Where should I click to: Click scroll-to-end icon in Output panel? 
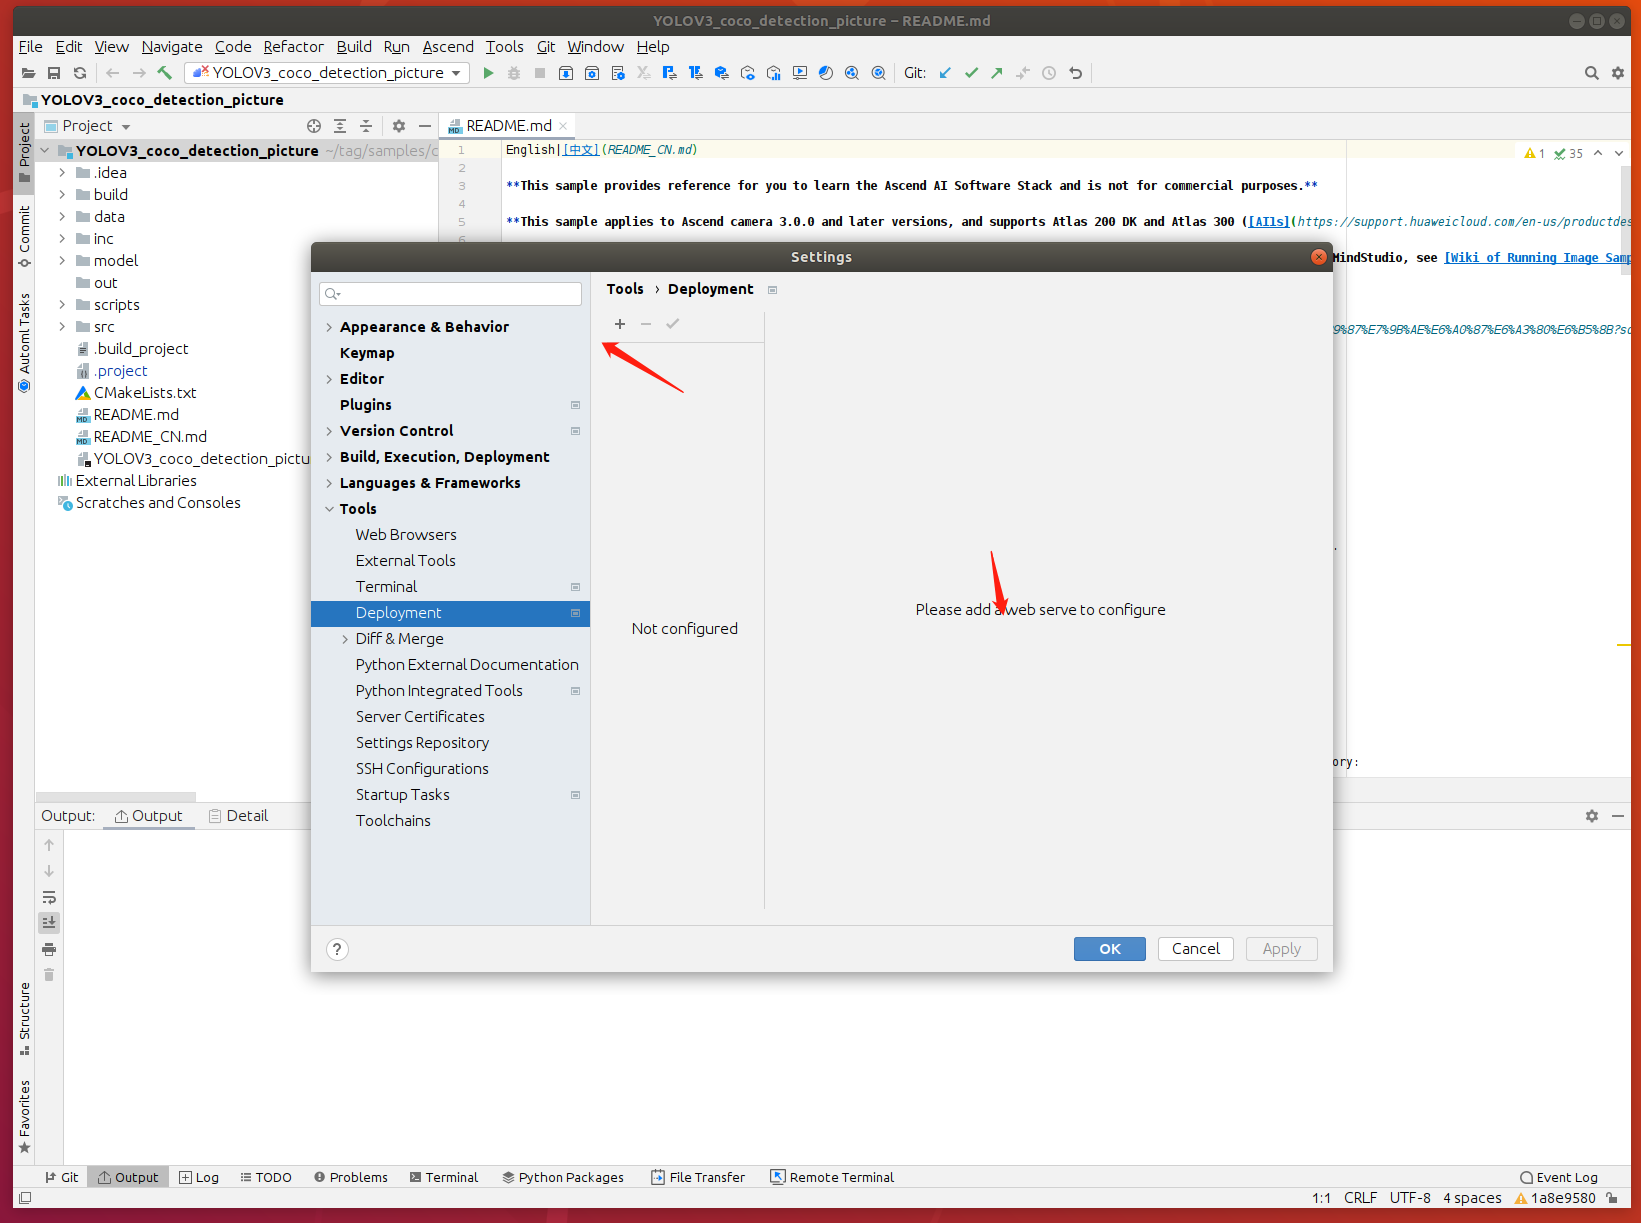(x=49, y=922)
